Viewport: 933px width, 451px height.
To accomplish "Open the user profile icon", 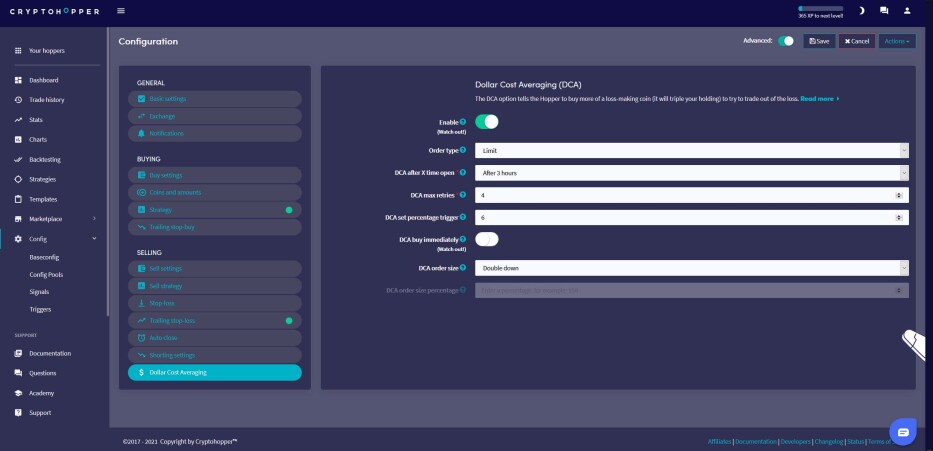I will [x=907, y=11].
